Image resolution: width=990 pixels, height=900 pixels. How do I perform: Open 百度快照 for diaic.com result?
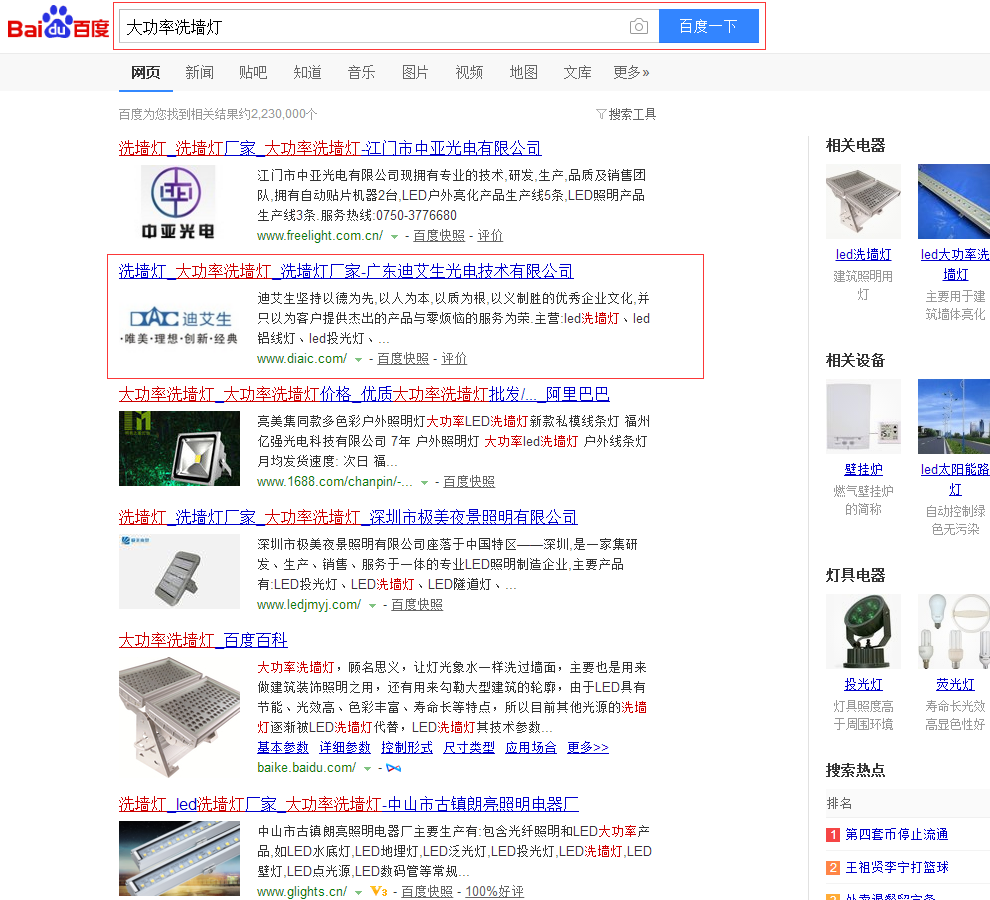coord(403,359)
